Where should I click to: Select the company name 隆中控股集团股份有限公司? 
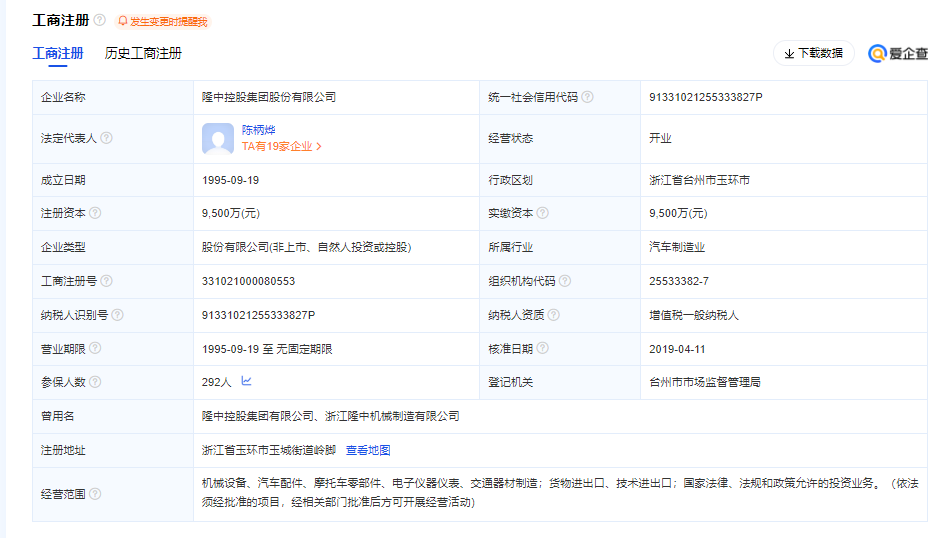[x=269, y=97]
